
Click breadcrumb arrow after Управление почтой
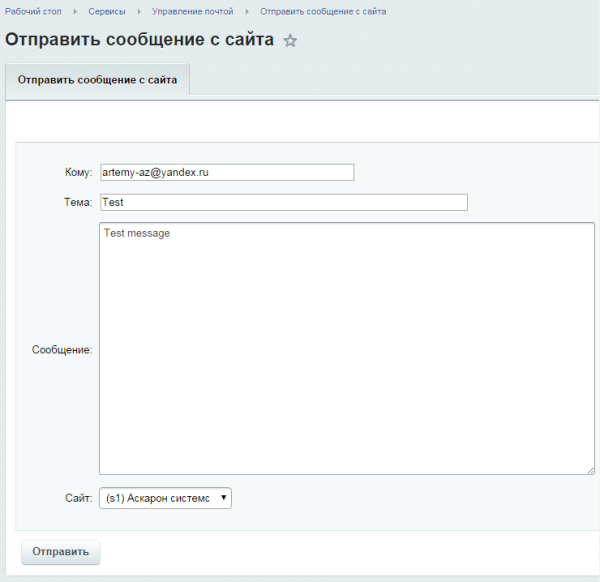pyautogui.click(x=247, y=11)
